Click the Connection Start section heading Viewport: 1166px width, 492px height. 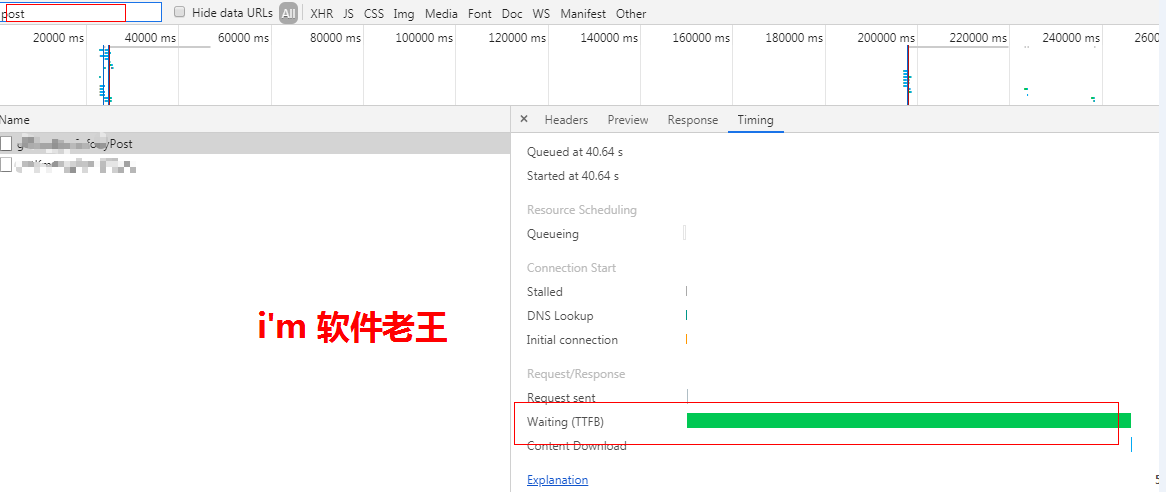(x=571, y=268)
